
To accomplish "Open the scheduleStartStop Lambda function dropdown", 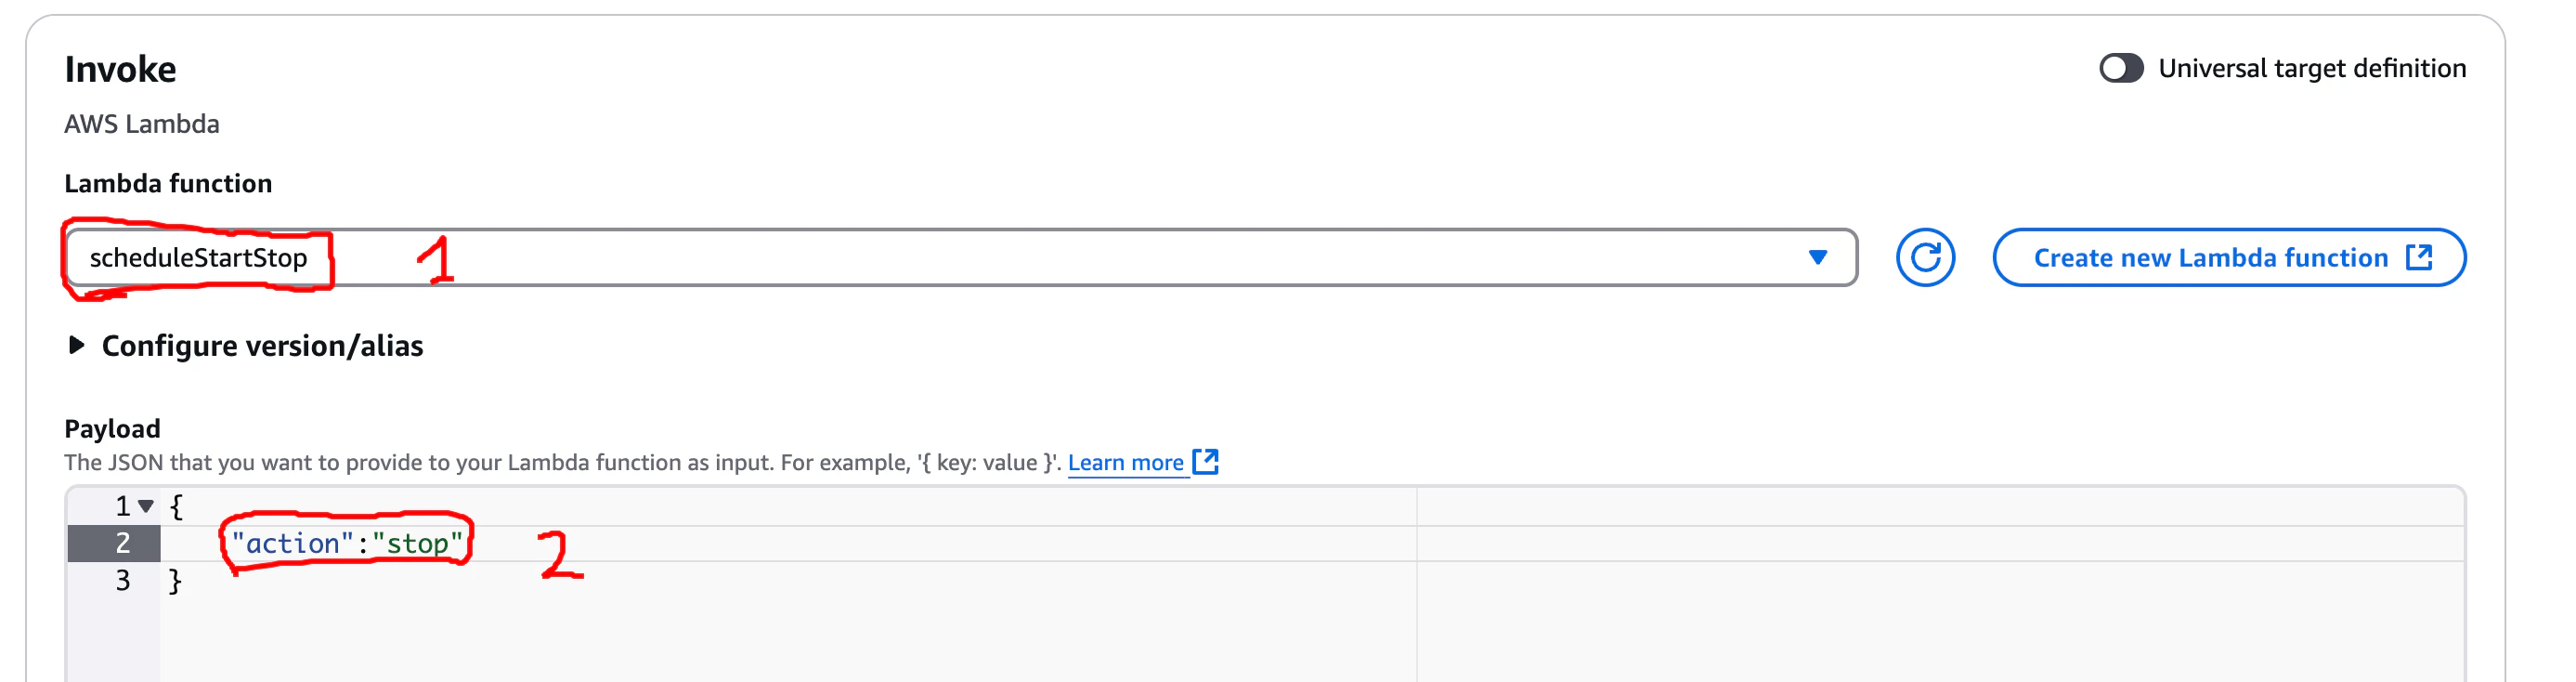I will click(960, 258).
